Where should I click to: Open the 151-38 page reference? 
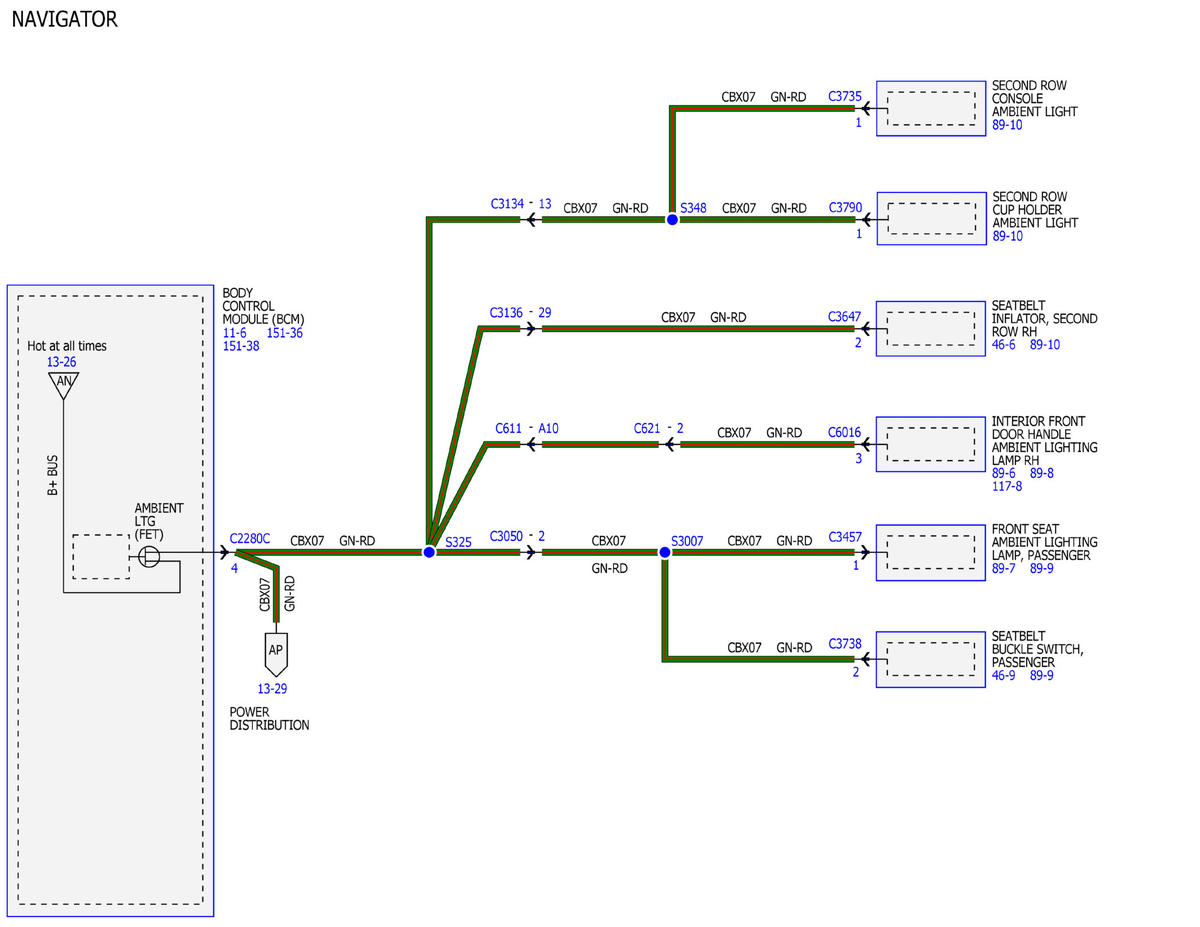click(x=242, y=347)
